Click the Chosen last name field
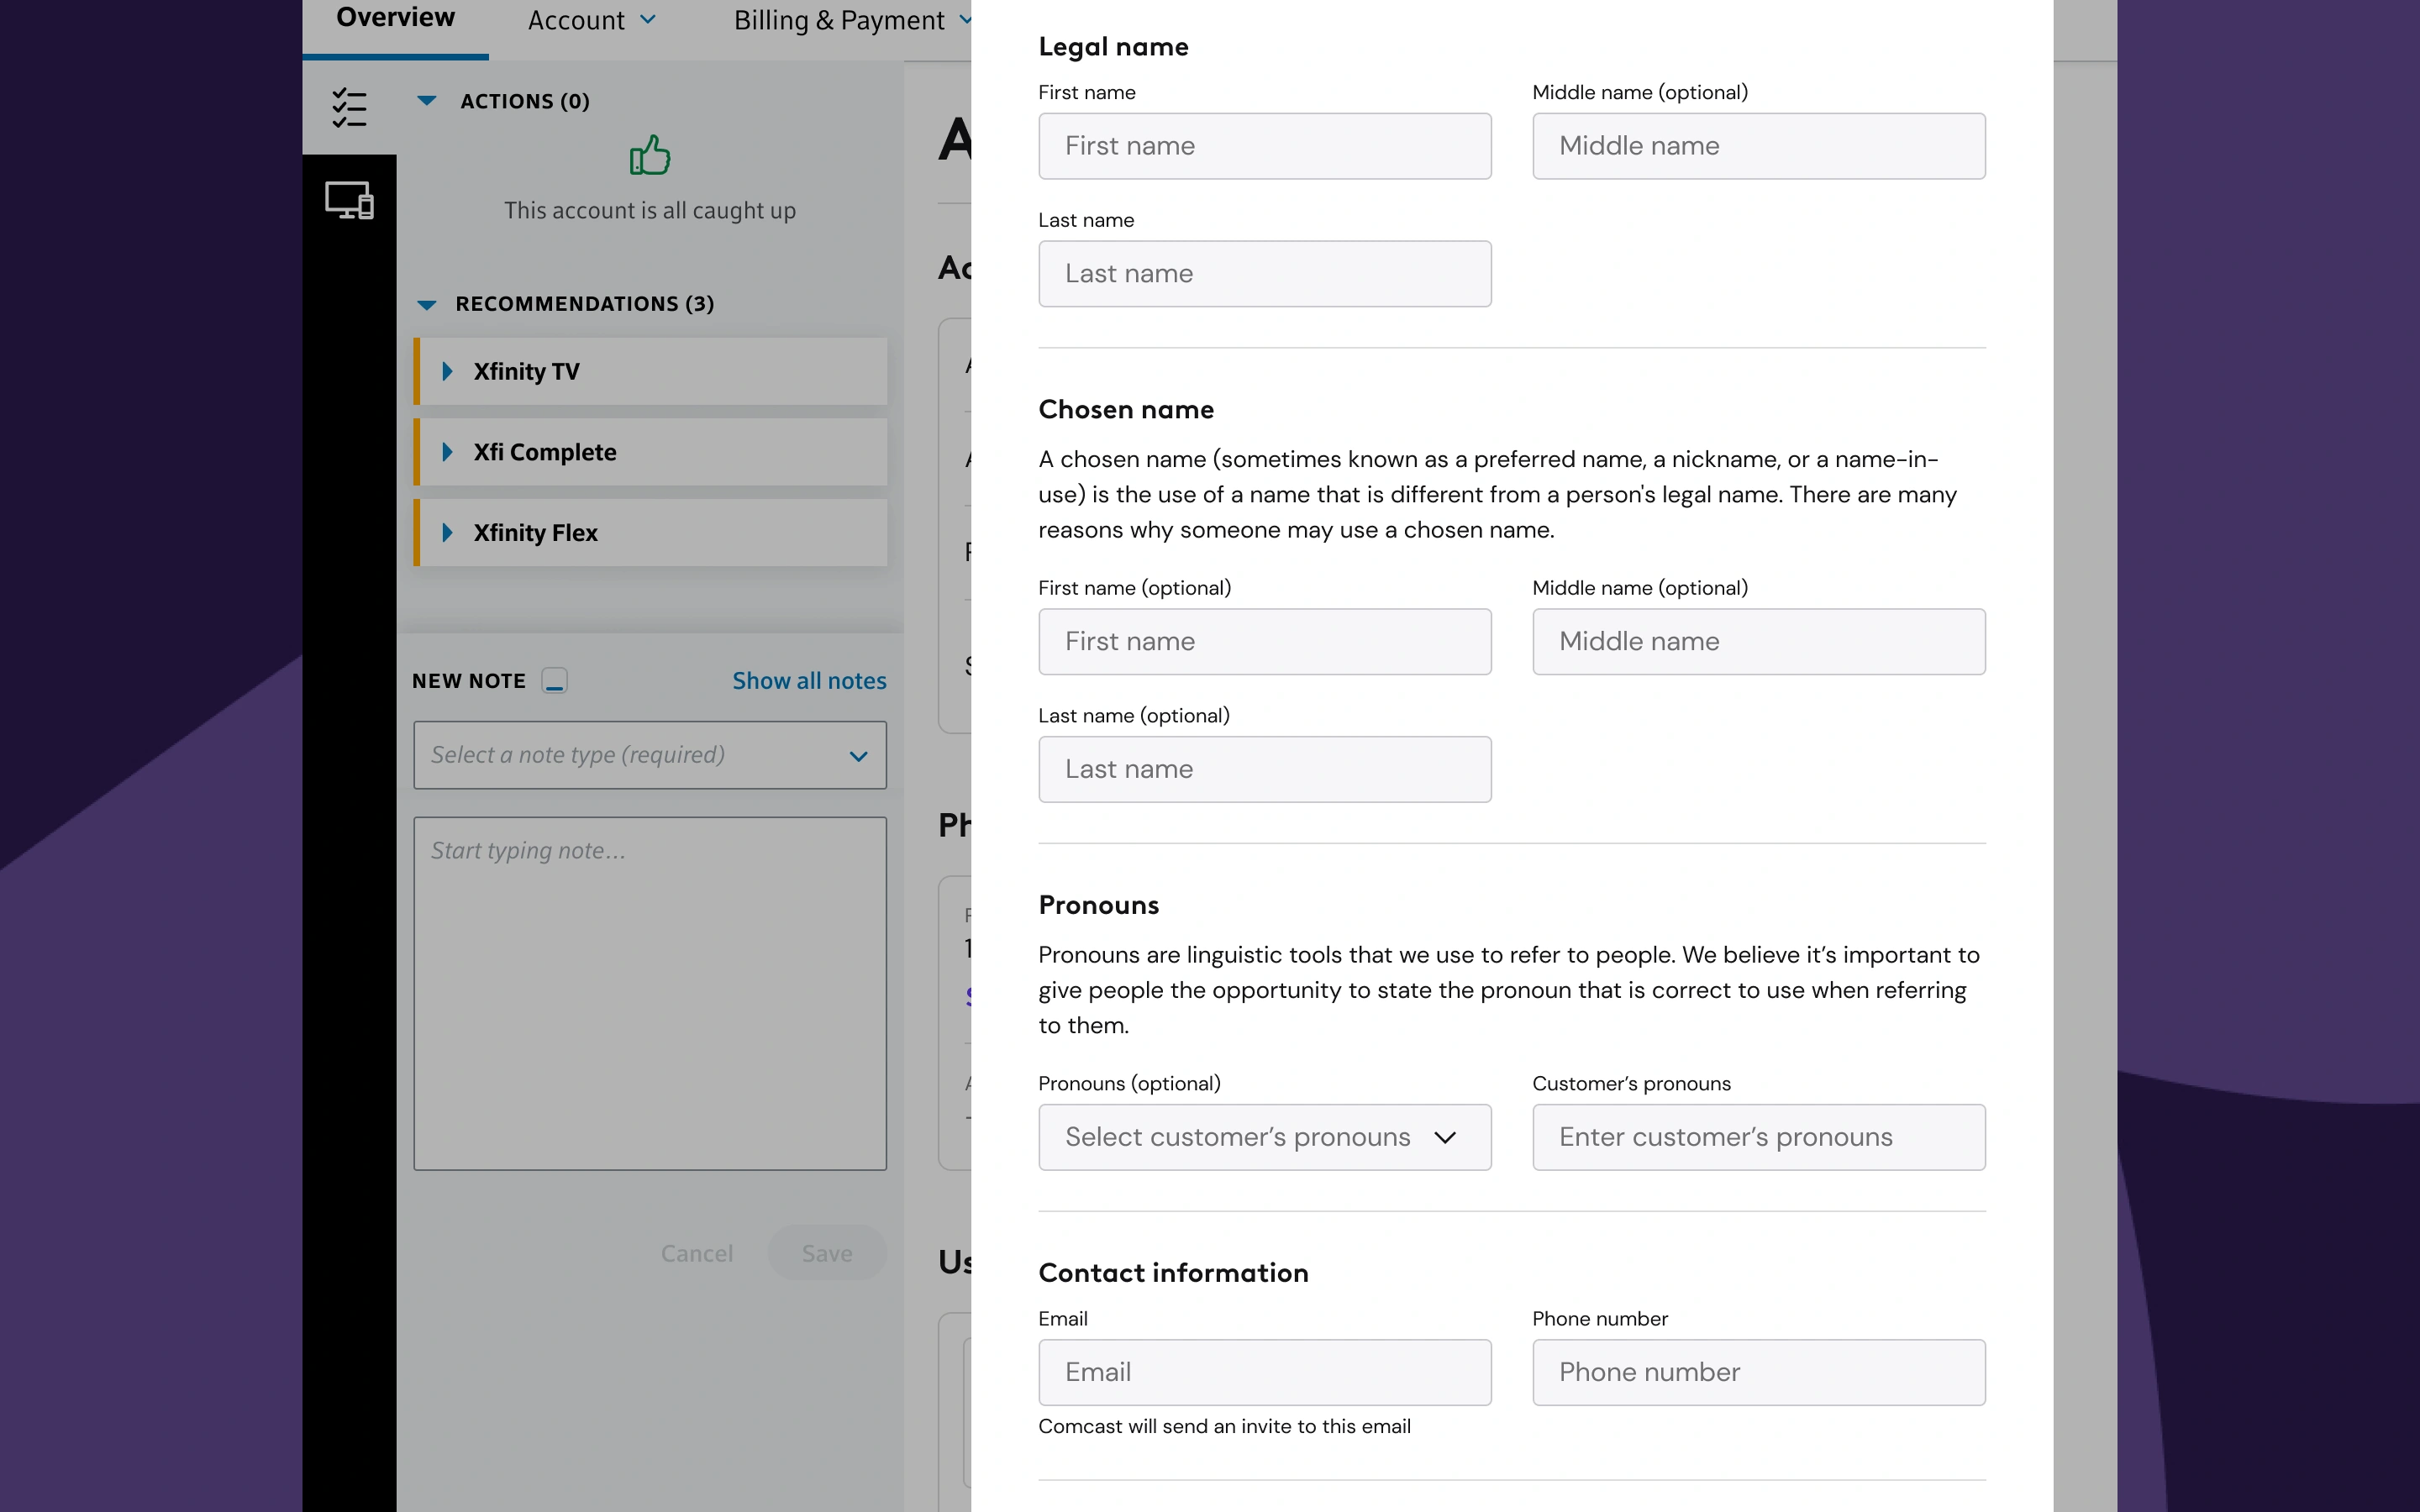 coord(1265,770)
